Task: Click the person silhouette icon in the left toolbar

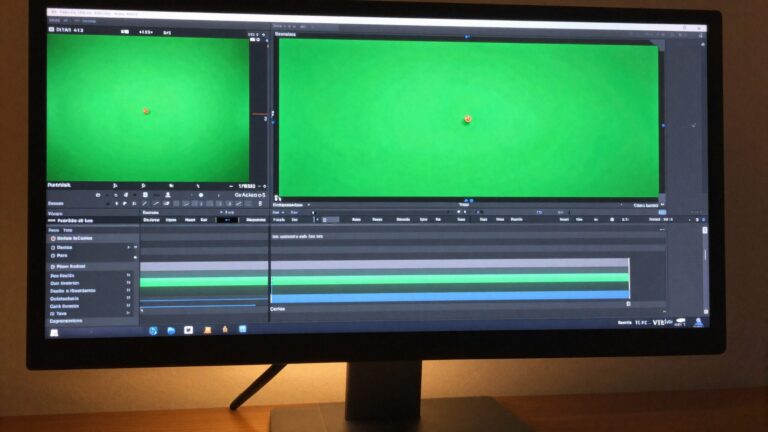Action: [x=168, y=195]
